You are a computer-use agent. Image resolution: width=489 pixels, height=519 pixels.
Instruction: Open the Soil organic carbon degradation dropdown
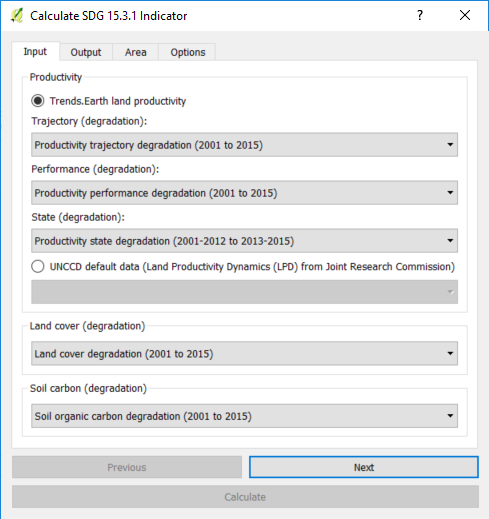(x=244, y=416)
